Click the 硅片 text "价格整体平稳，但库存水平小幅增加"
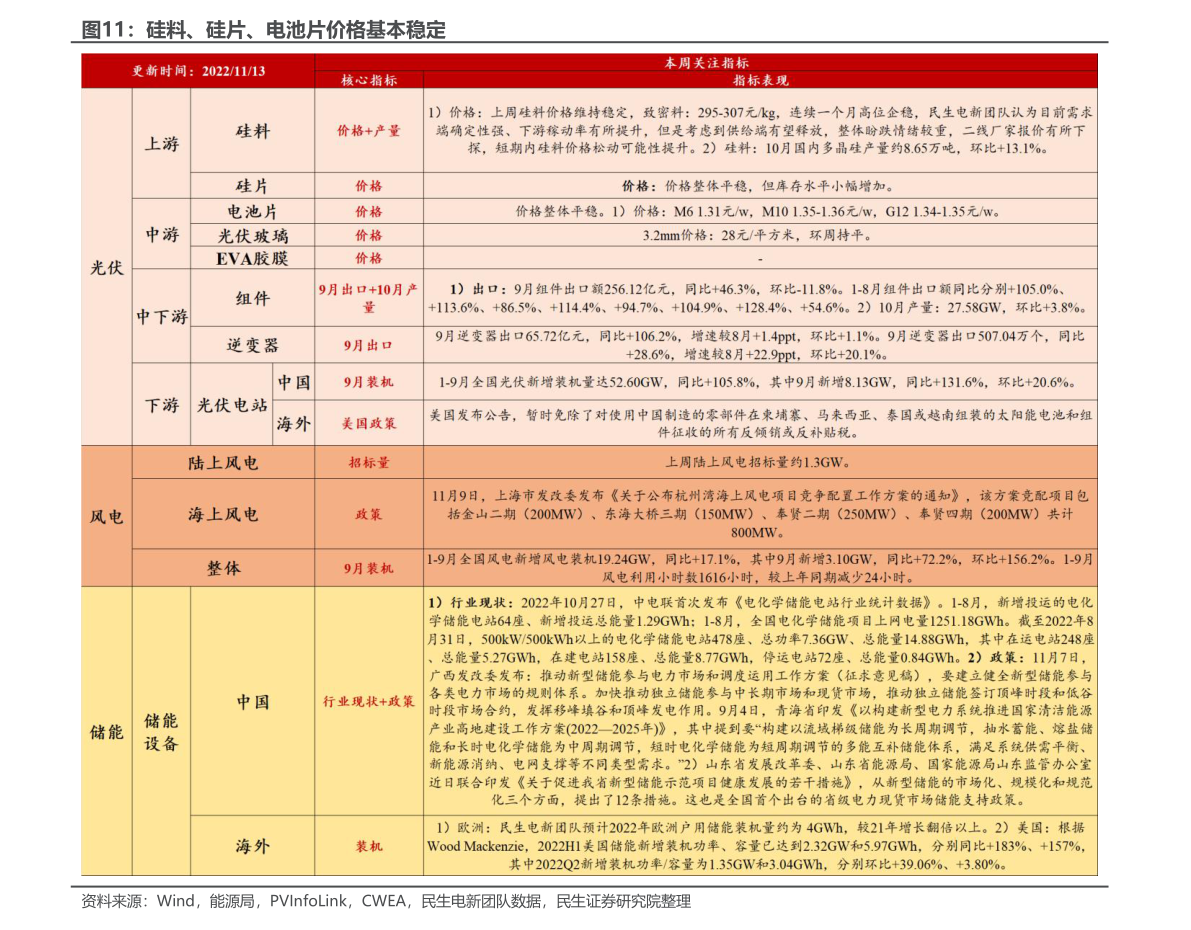Image resolution: width=1191 pixels, height=930 pixels. (x=760, y=186)
